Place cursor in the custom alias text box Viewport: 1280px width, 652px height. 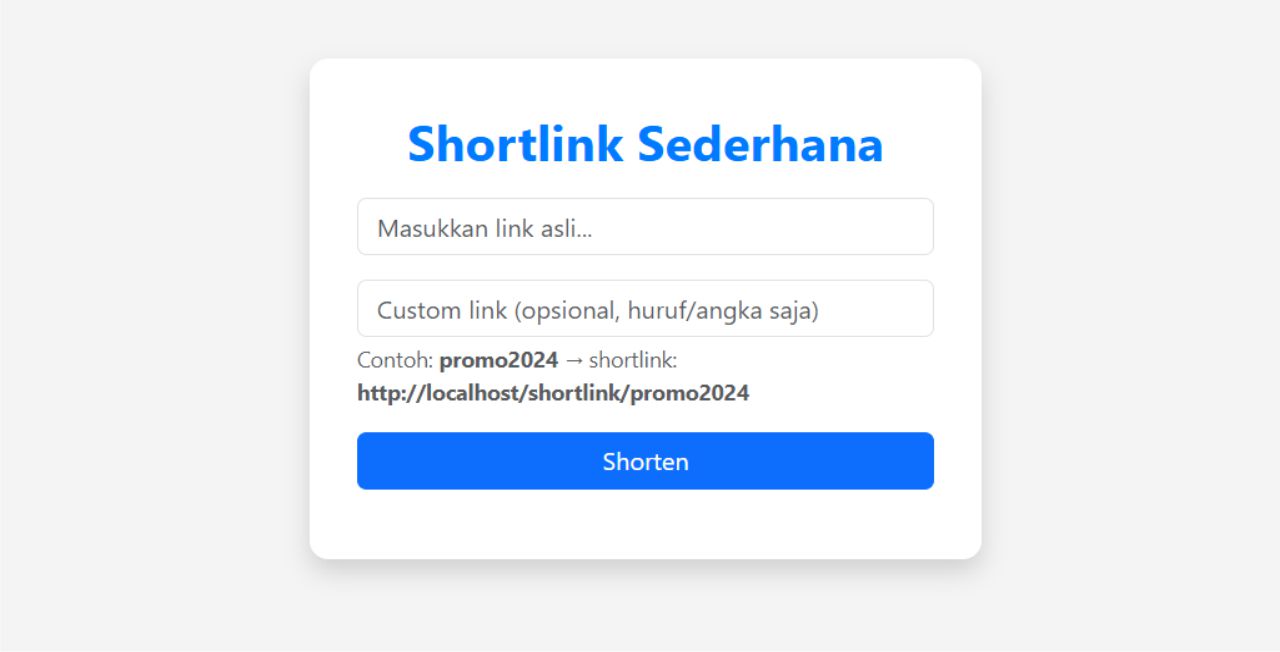pos(870,309)
